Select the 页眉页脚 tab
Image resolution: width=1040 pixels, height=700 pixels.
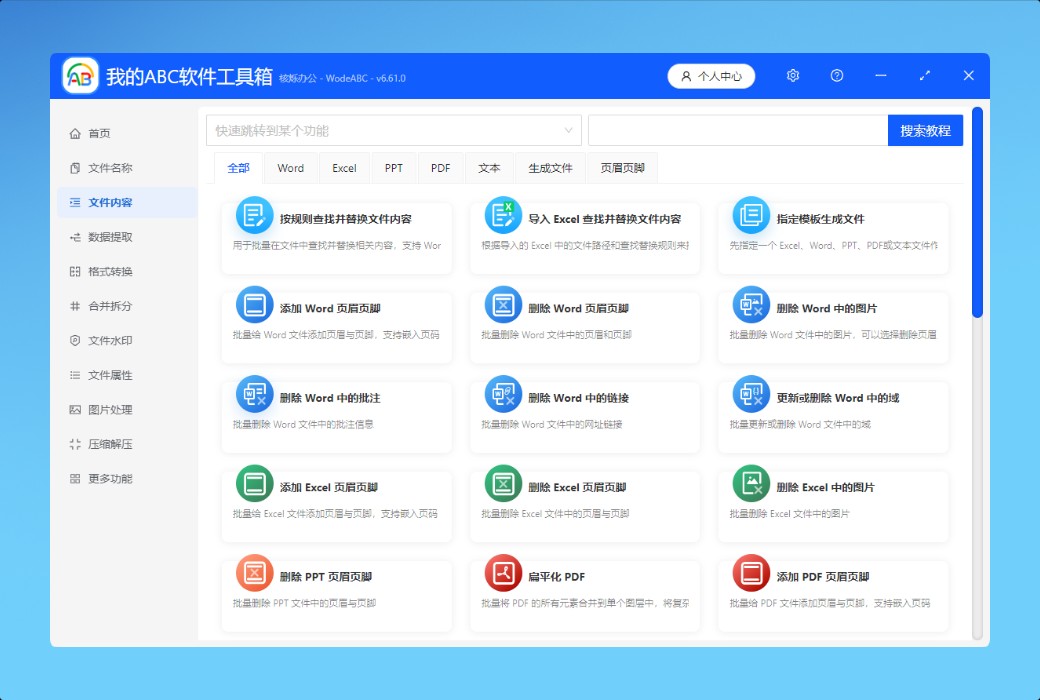pos(622,168)
